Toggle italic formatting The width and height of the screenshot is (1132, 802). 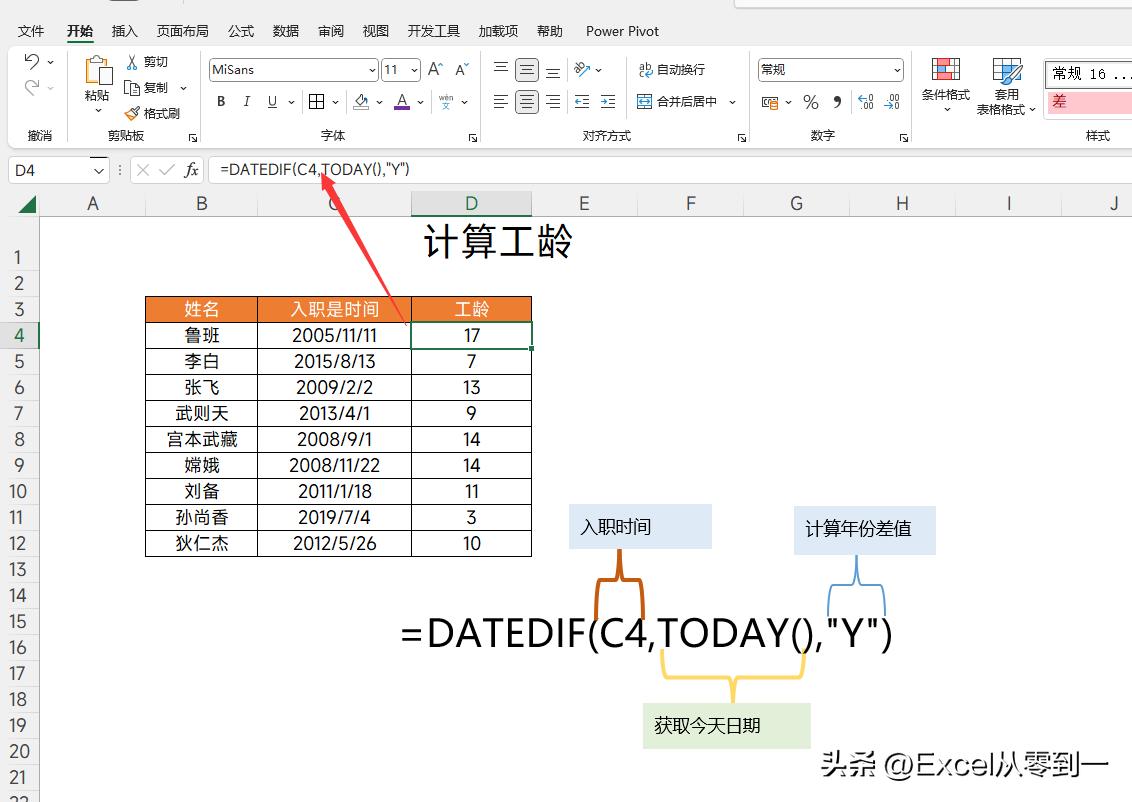point(246,101)
